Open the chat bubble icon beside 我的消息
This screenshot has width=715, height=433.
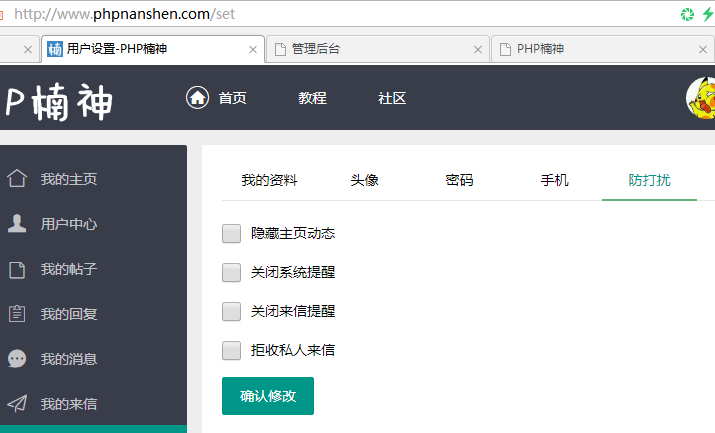[17, 359]
